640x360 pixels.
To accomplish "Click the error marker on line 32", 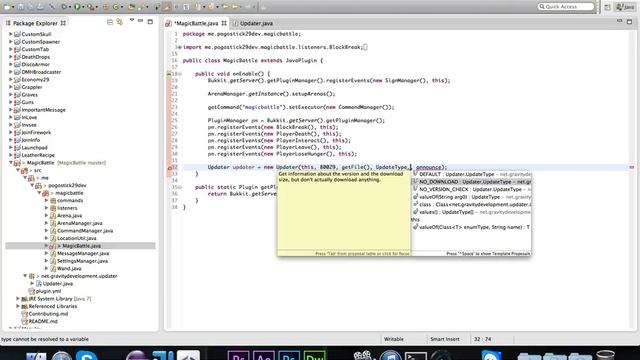I will (x=169, y=167).
